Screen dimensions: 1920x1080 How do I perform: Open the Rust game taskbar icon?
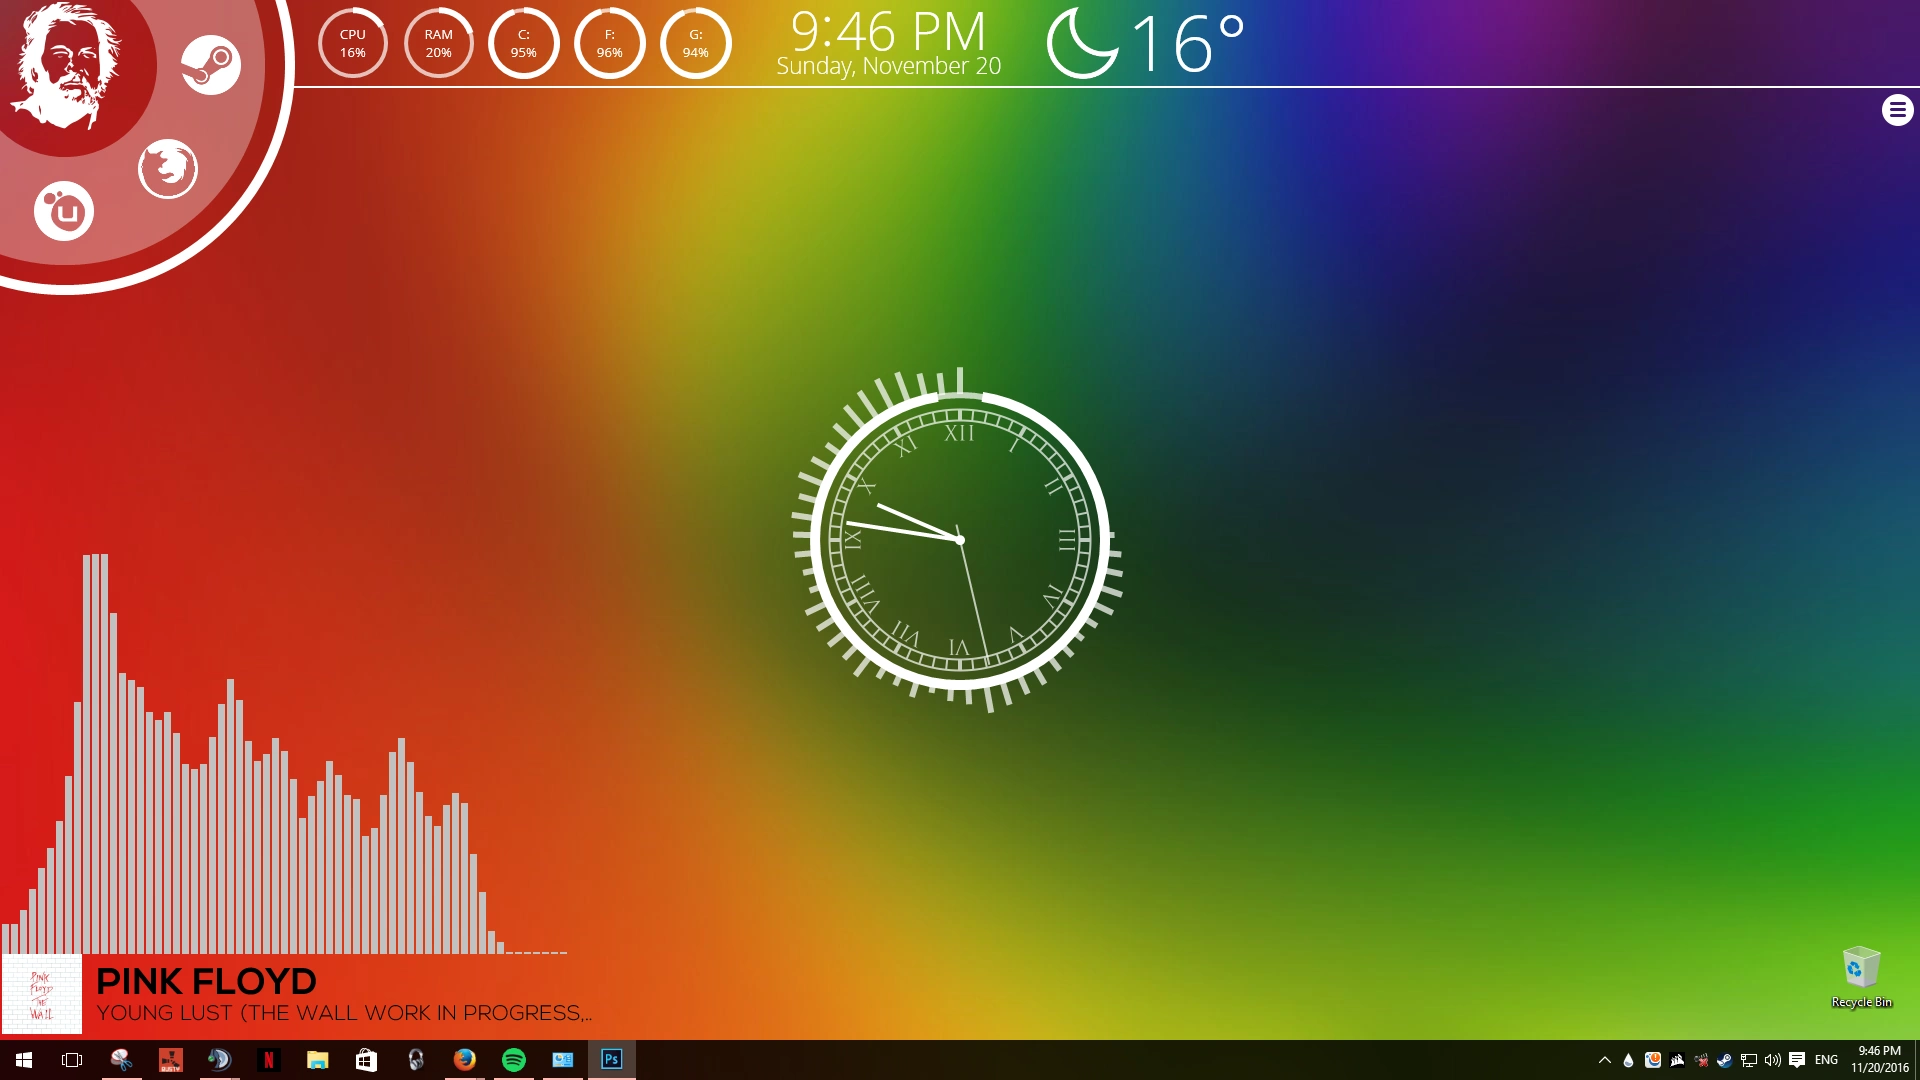(171, 1060)
